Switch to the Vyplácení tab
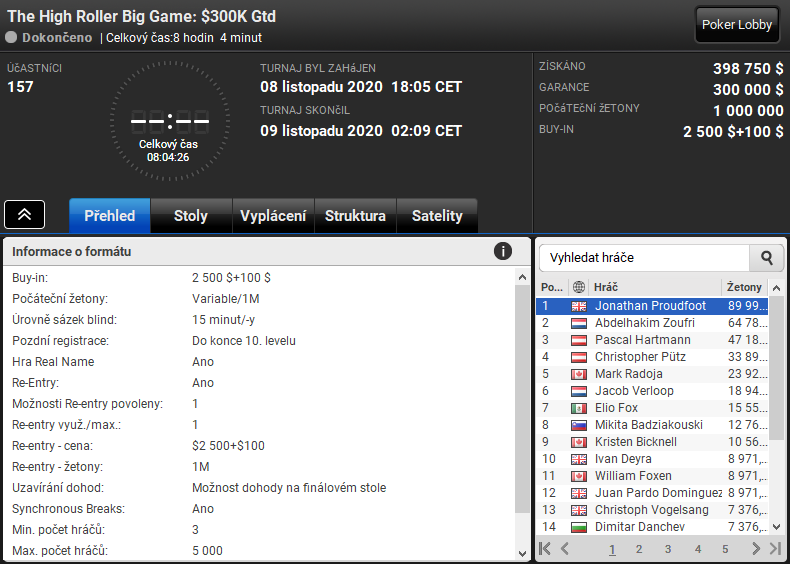Image resolution: width=790 pixels, height=564 pixels. click(x=273, y=216)
